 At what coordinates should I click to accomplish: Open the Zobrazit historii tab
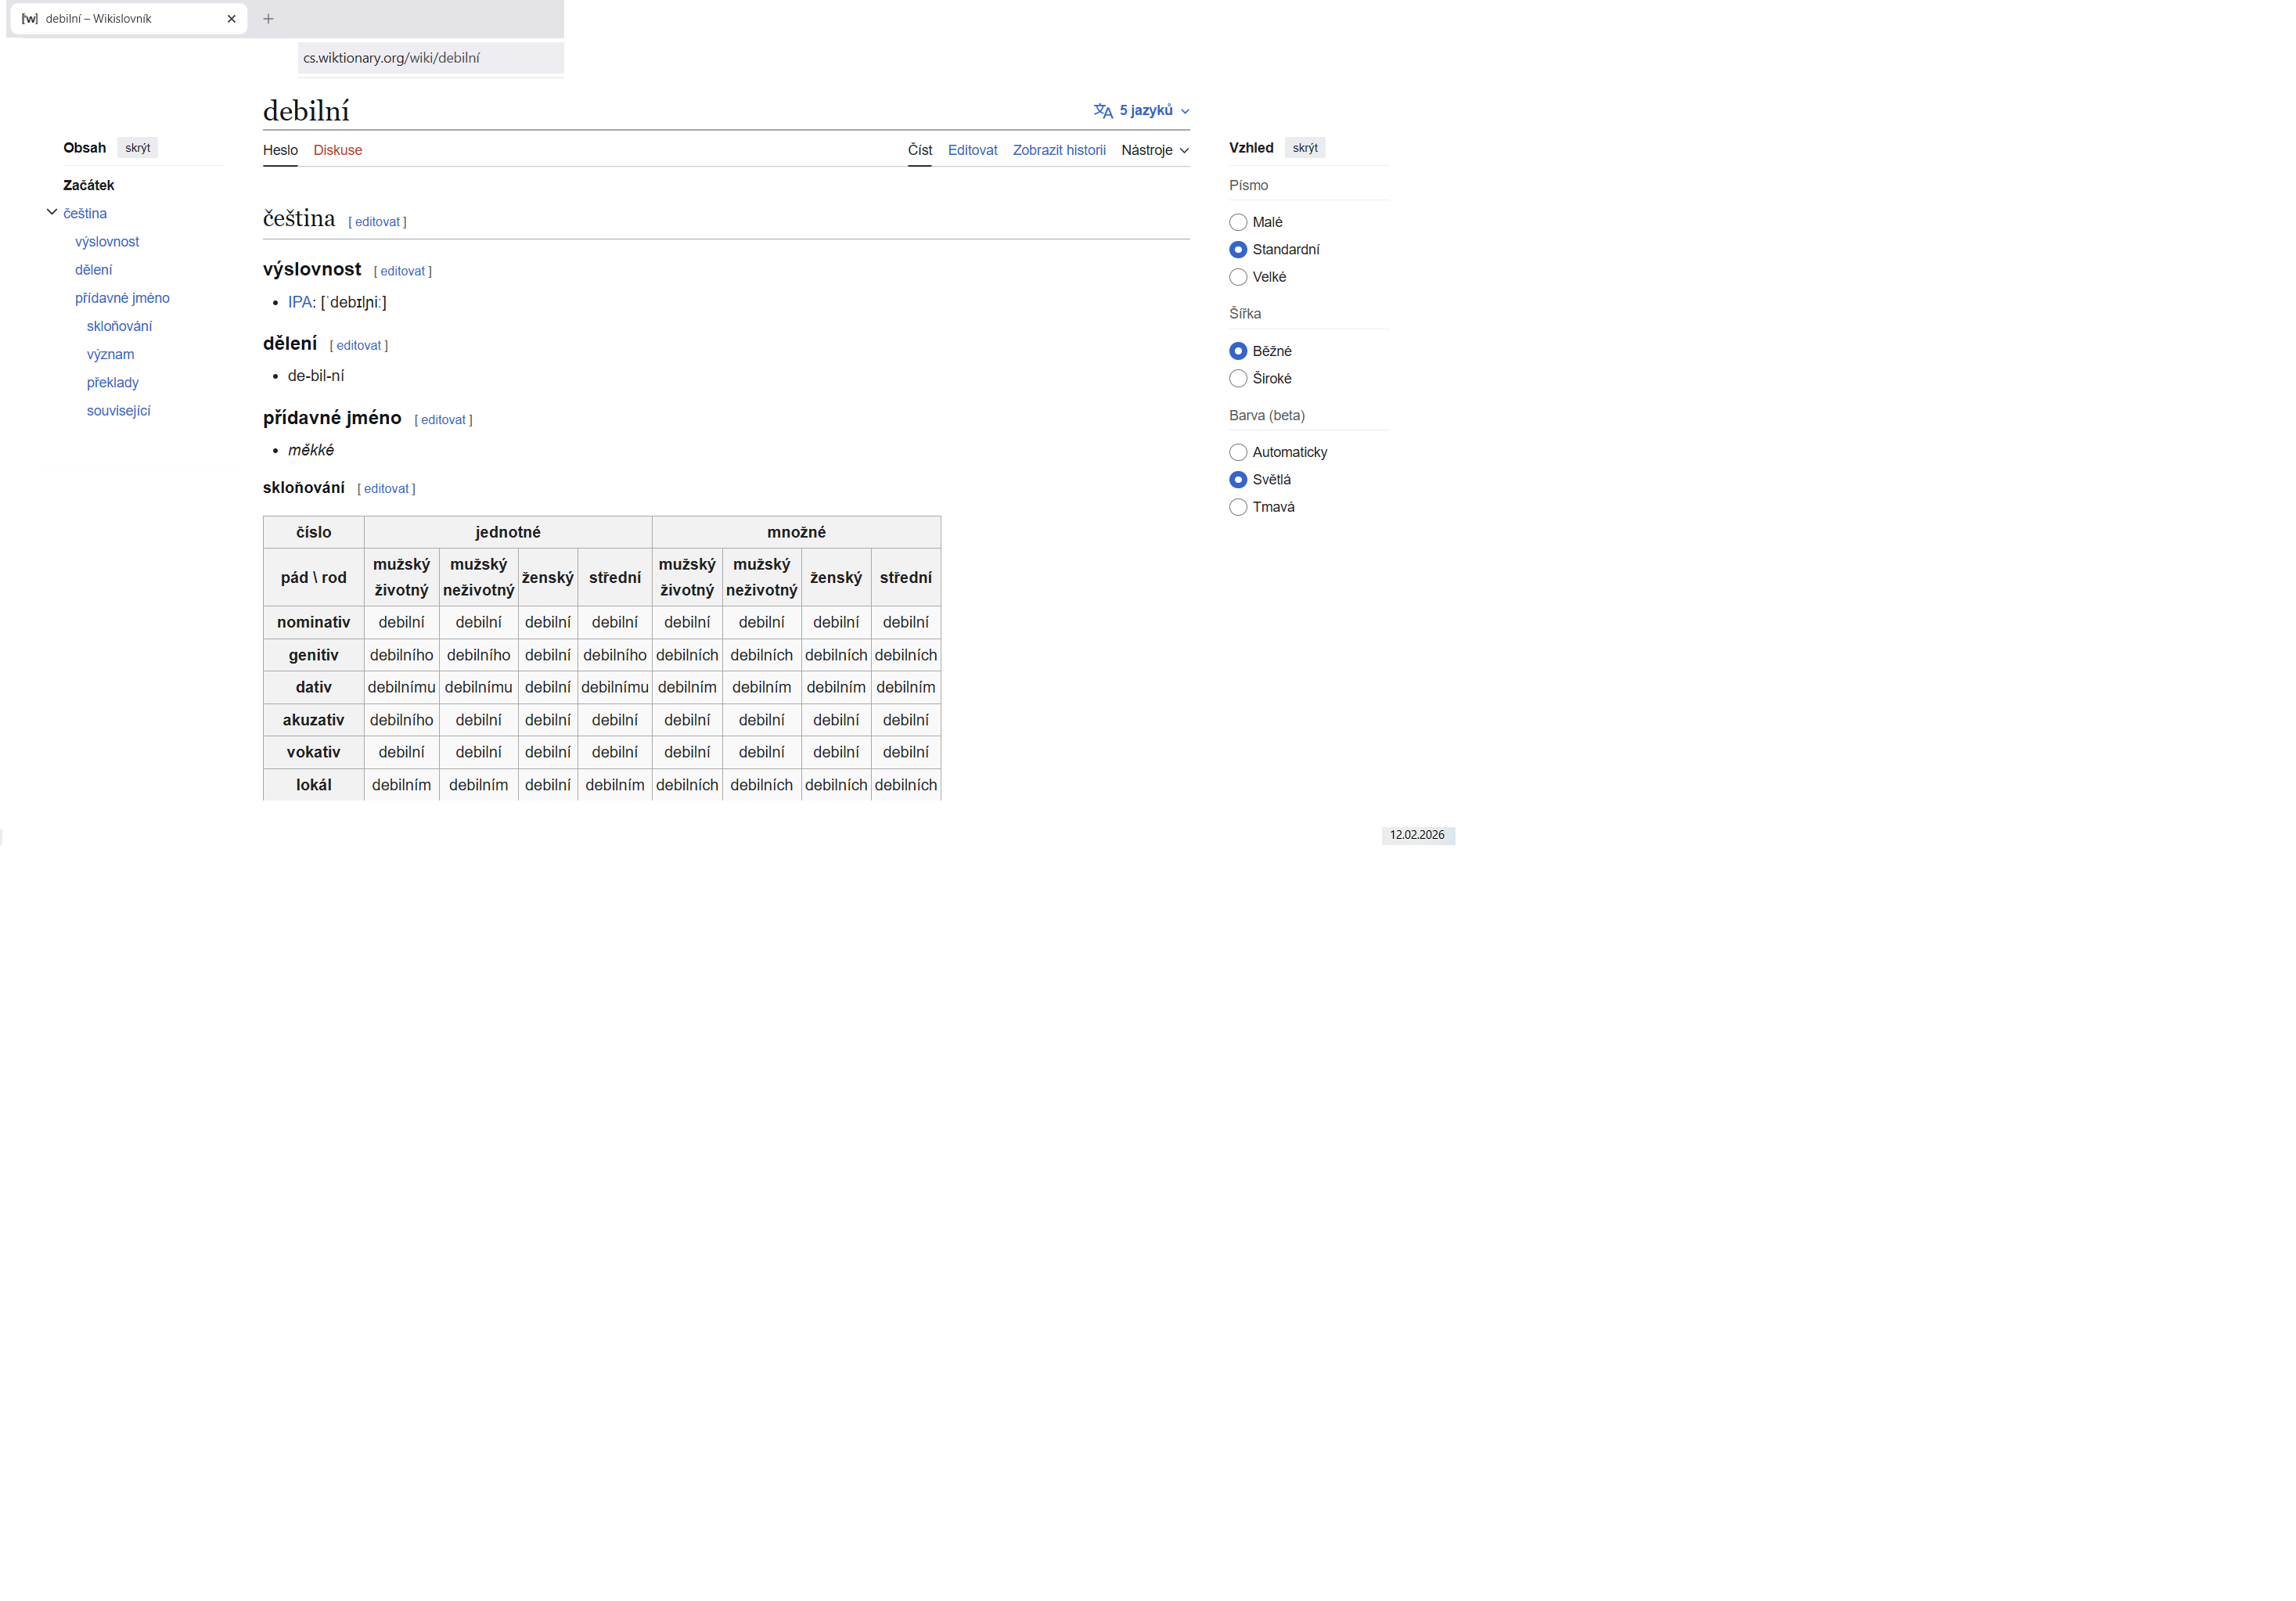pos(1058,150)
